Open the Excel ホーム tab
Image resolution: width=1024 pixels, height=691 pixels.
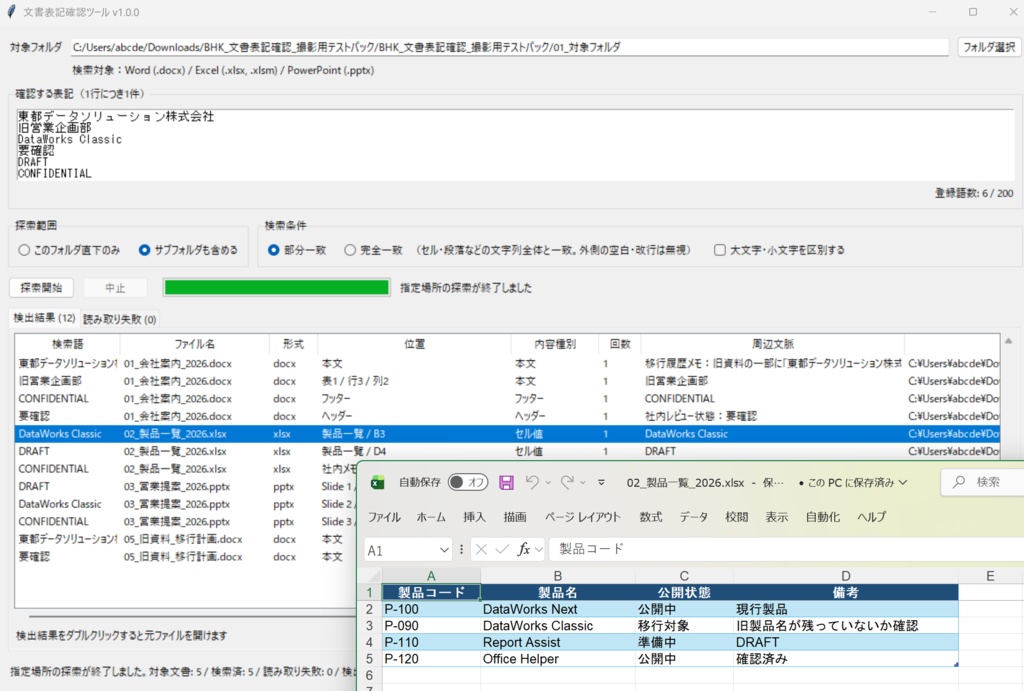coord(431,517)
